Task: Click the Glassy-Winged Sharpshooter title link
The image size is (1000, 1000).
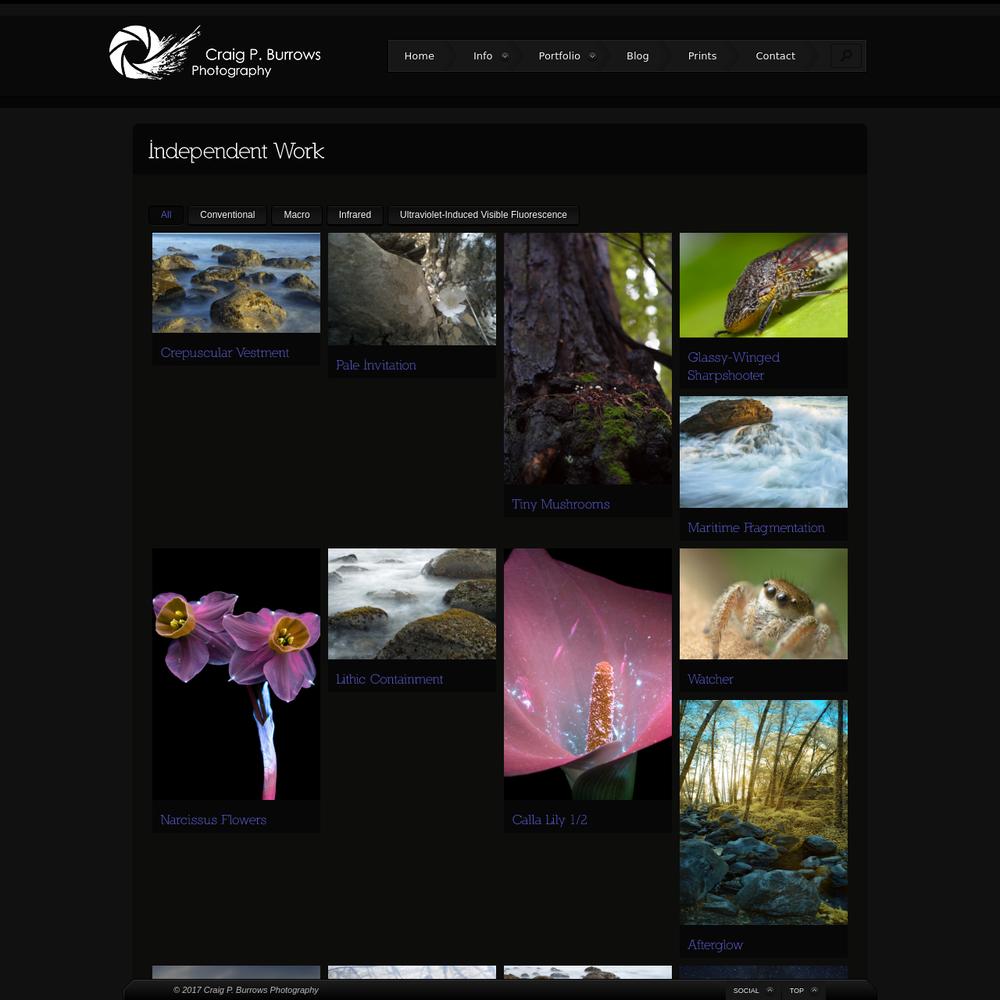Action: [x=733, y=367]
